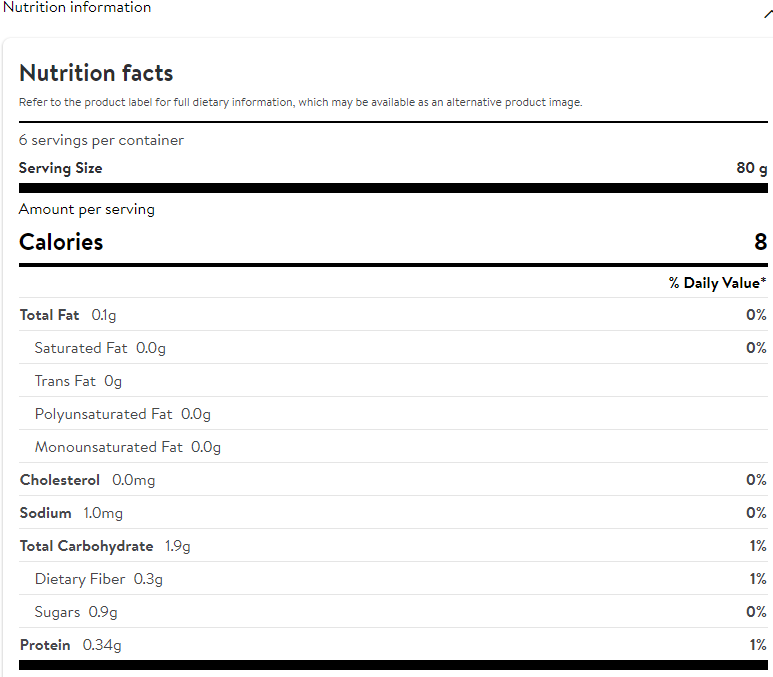Click the Trans Fat row label
Screen dimensions: 773x677
(x=65, y=381)
